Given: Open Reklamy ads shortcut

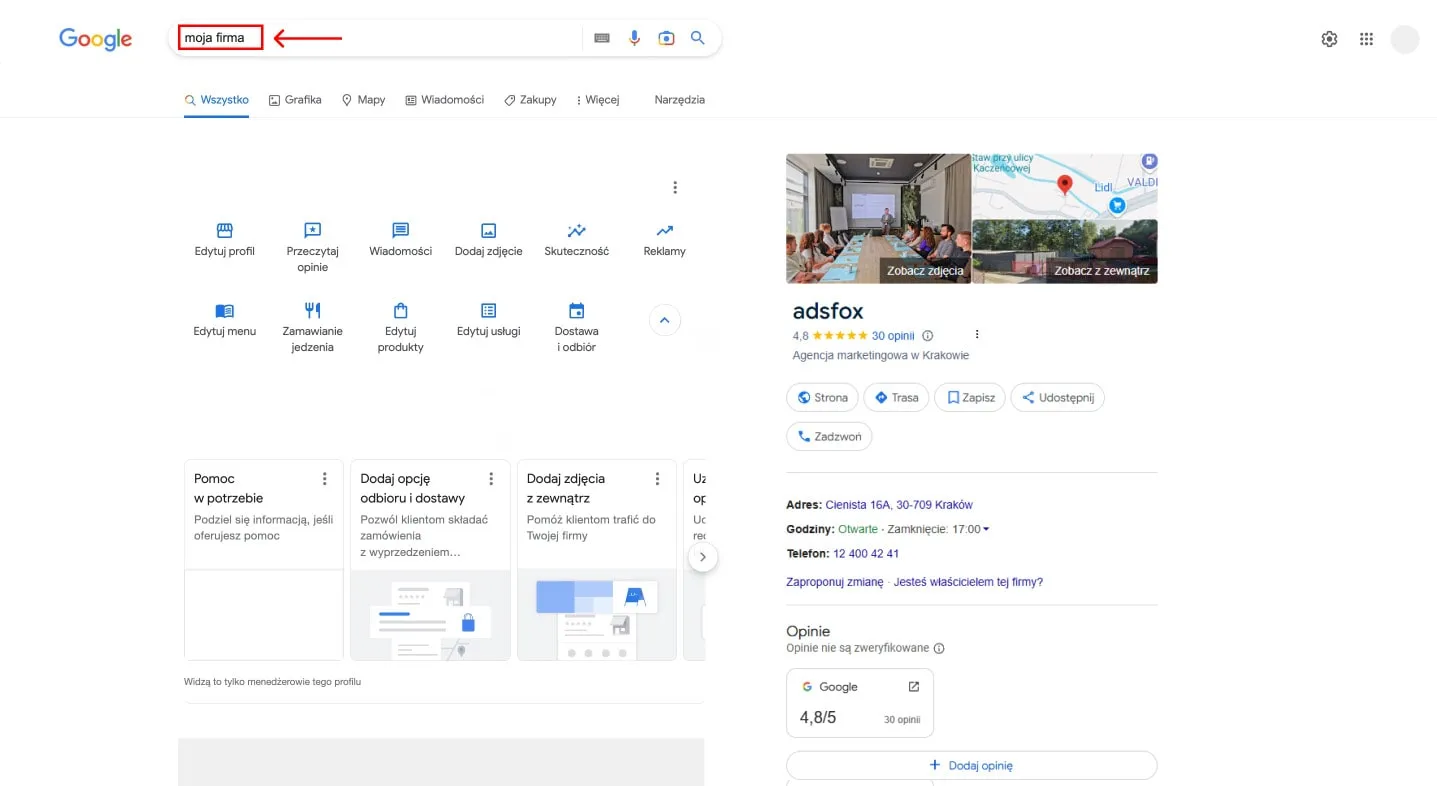Looking at the screenshot, I should (x=664, y=240).
